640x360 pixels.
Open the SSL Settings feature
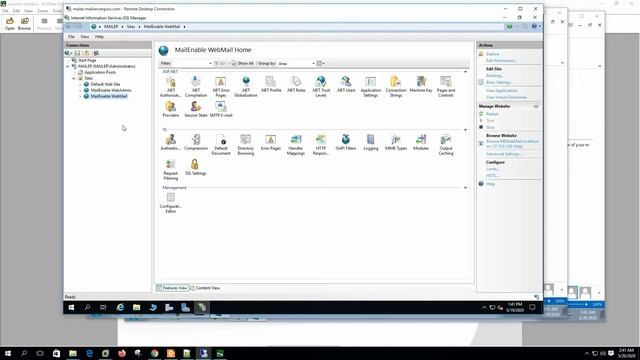pos(196,167)
